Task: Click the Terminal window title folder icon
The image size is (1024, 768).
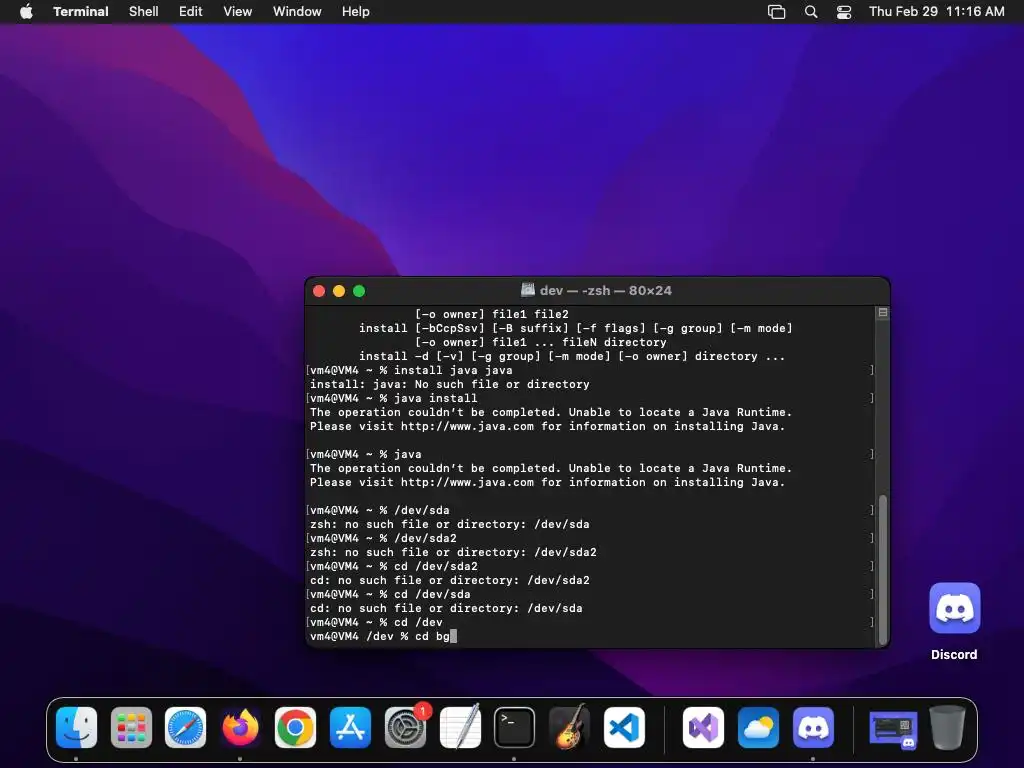Action: pos(528,290)
